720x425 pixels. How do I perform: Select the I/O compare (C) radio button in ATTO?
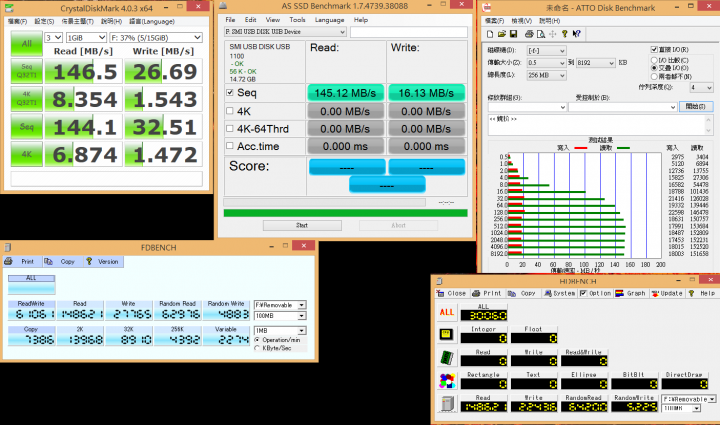[x=654, y=60]
